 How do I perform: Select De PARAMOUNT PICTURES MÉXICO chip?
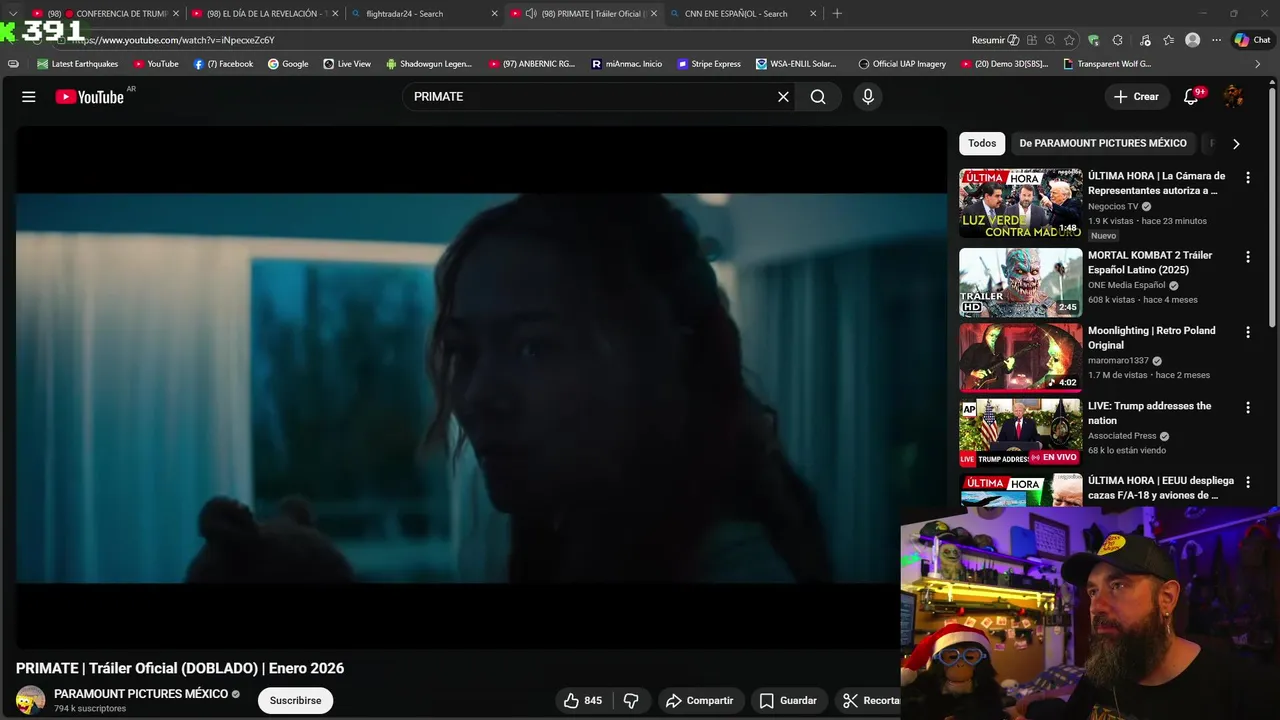pyautogui.click(x=1103, y=143)
